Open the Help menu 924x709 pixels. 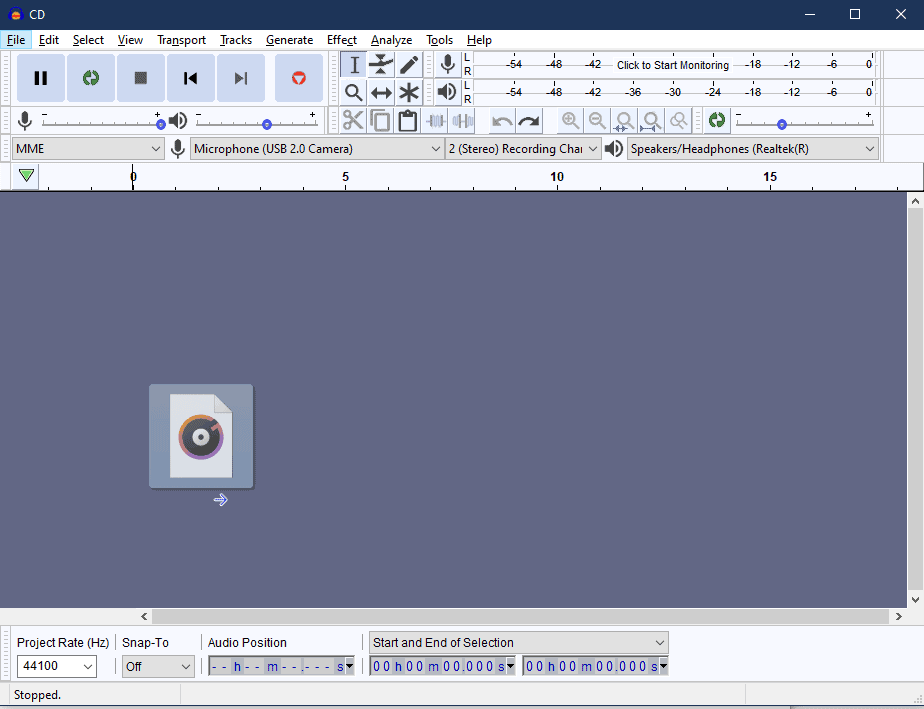479,40
